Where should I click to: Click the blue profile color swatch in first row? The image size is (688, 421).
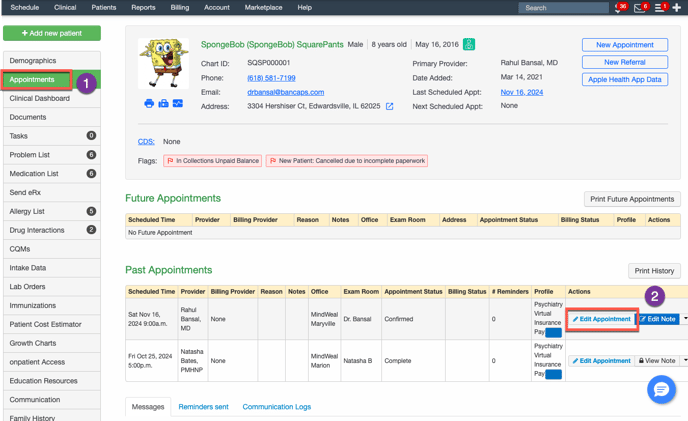pyautogui.click(x=553, y=332)
